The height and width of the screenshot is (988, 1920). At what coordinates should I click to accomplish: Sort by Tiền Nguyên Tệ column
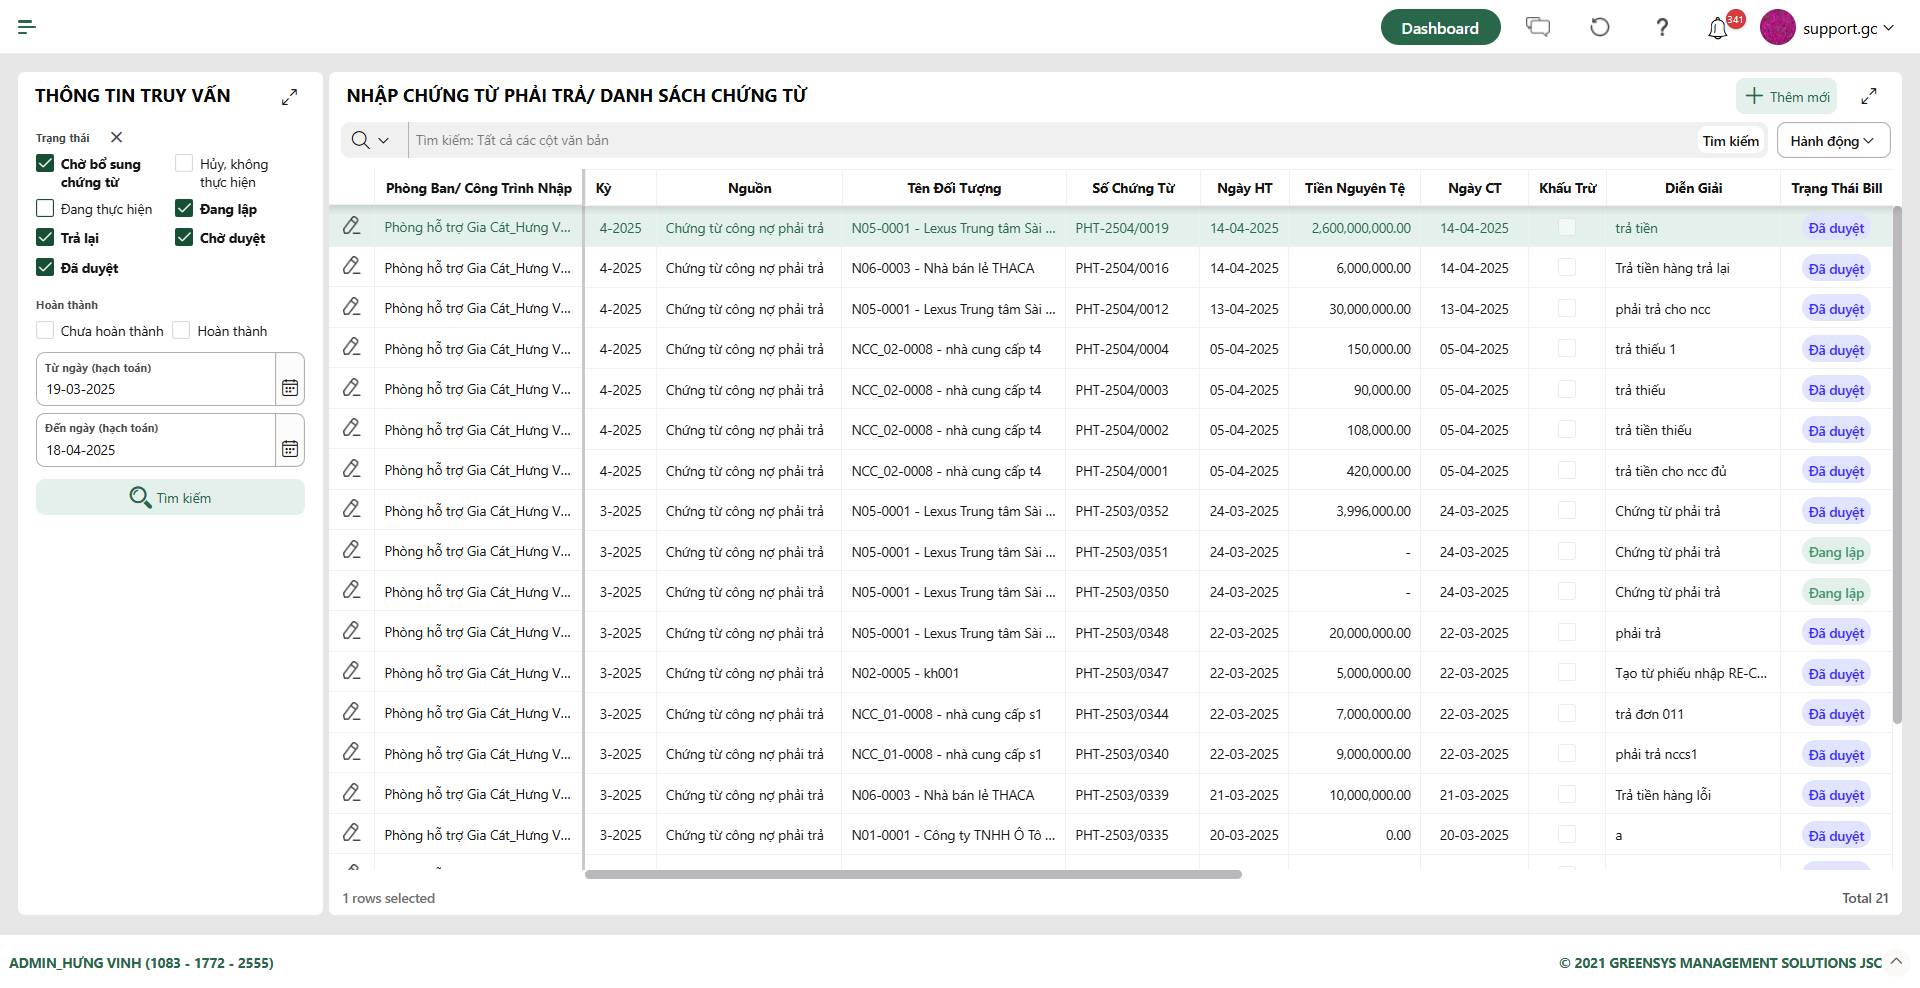point(1355,188)
